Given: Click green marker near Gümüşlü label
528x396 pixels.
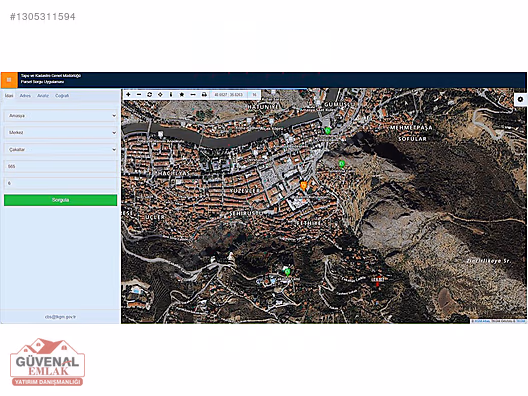Looking at the screenshot, I should 327,130.
